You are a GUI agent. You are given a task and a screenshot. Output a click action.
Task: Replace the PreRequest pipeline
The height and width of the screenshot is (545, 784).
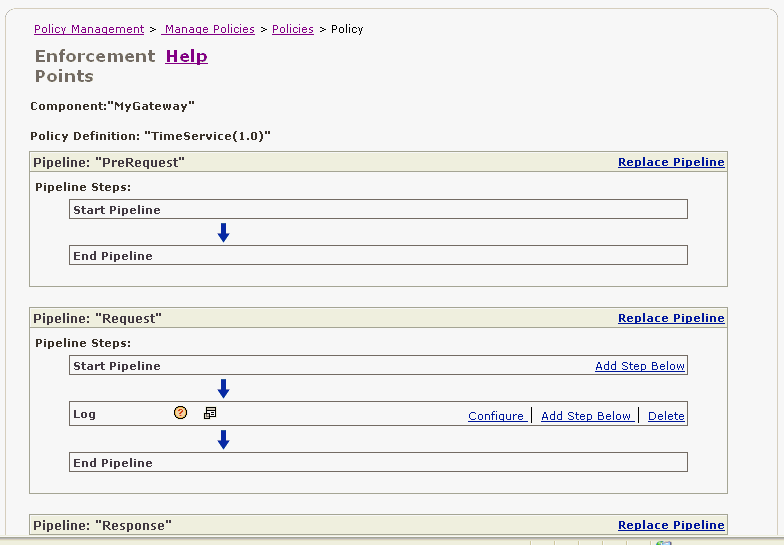671,162
